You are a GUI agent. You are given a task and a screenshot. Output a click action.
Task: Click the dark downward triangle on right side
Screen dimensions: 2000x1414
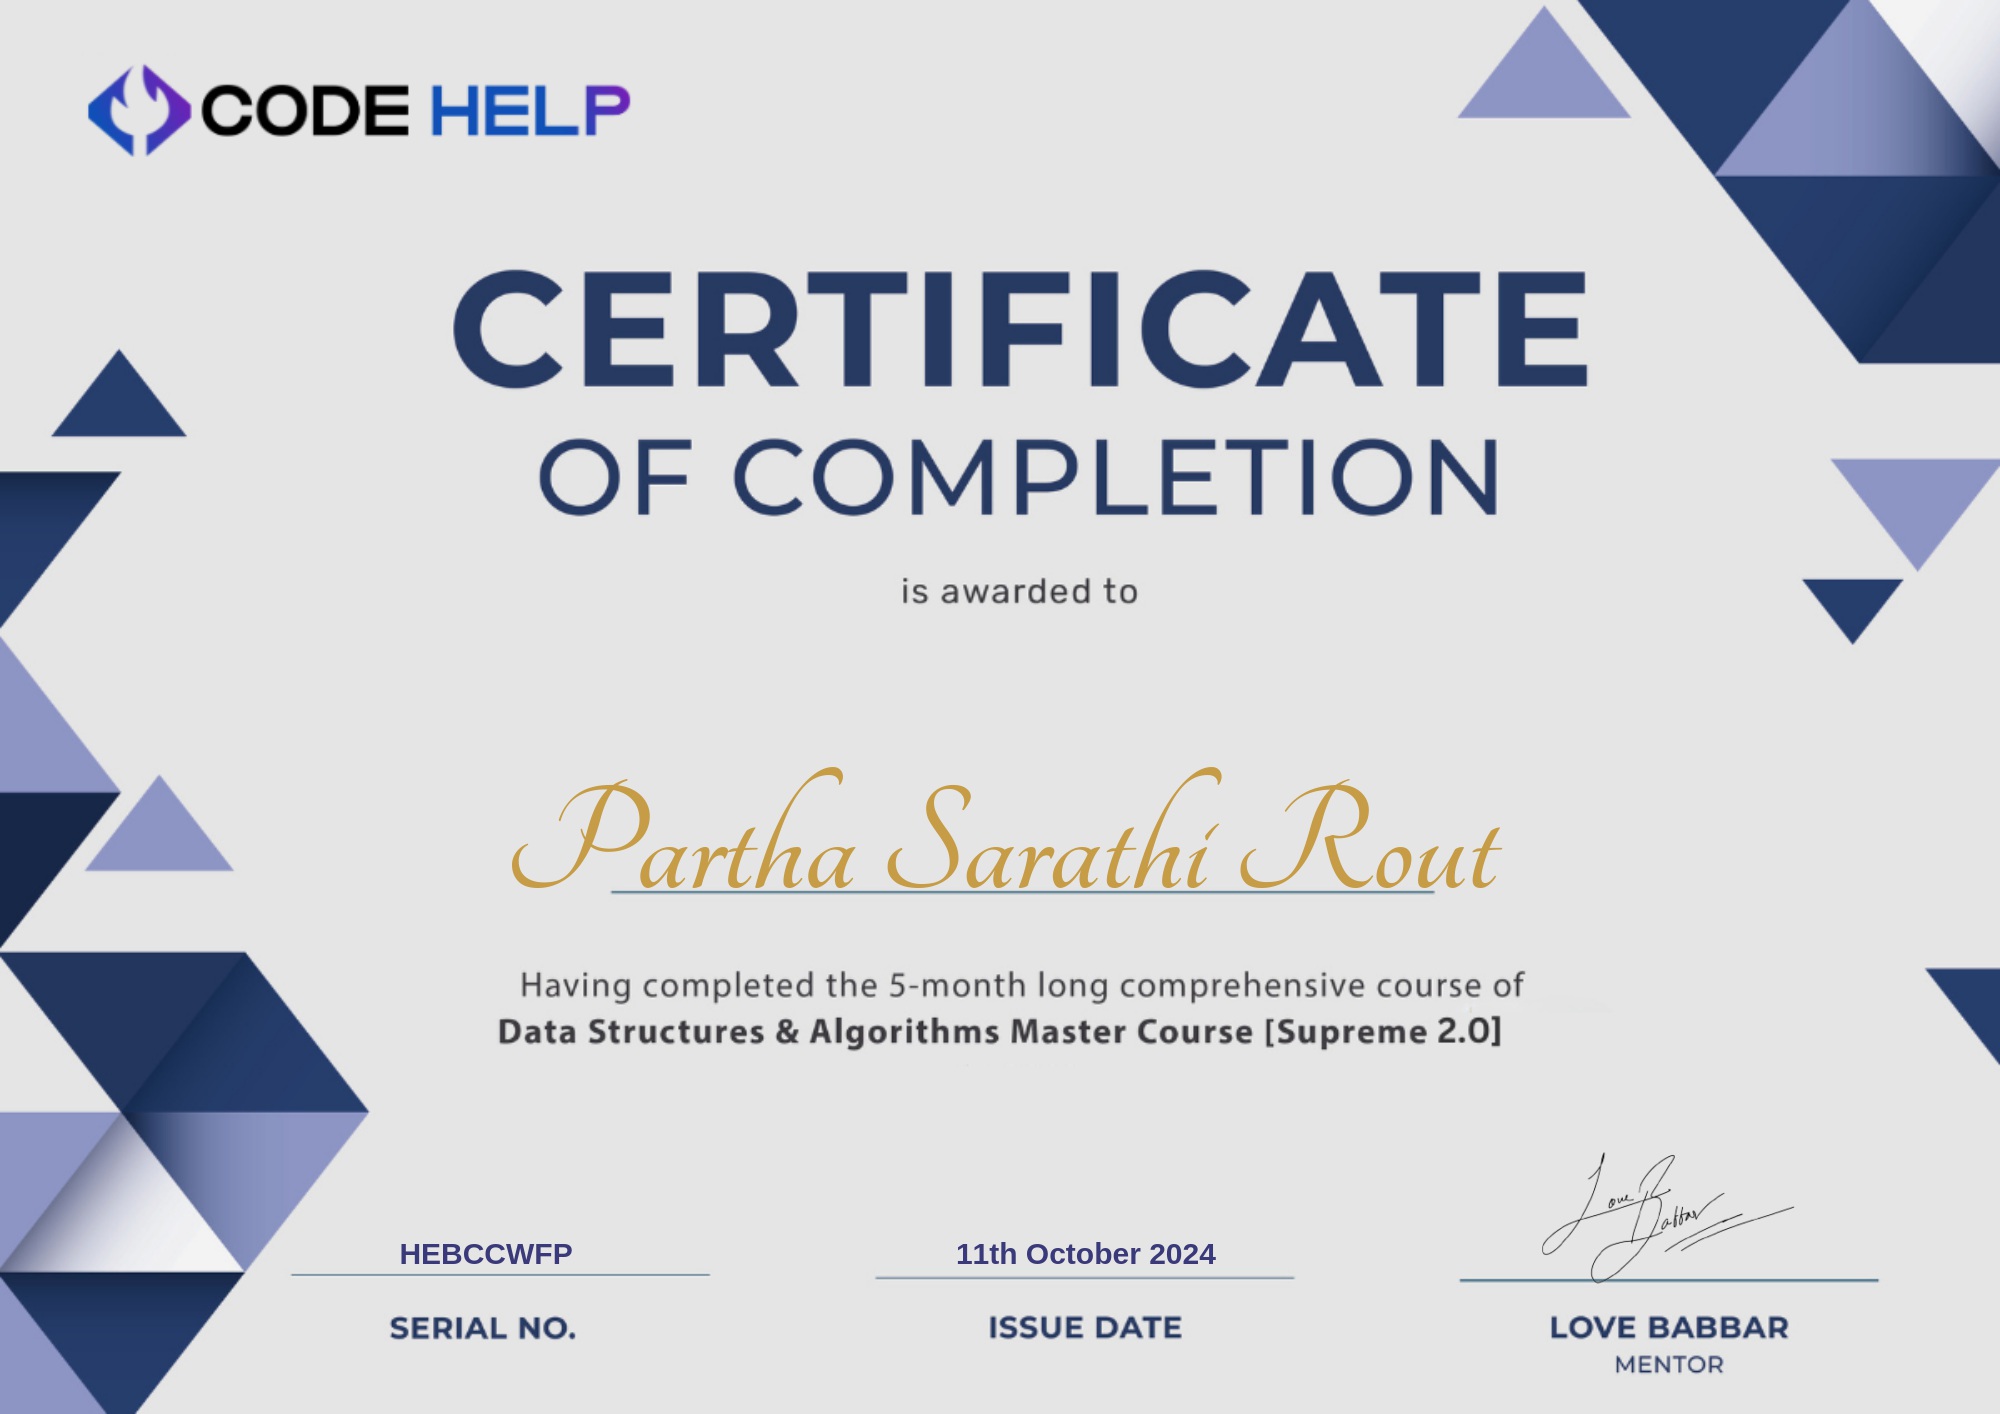coord(1852,603)
